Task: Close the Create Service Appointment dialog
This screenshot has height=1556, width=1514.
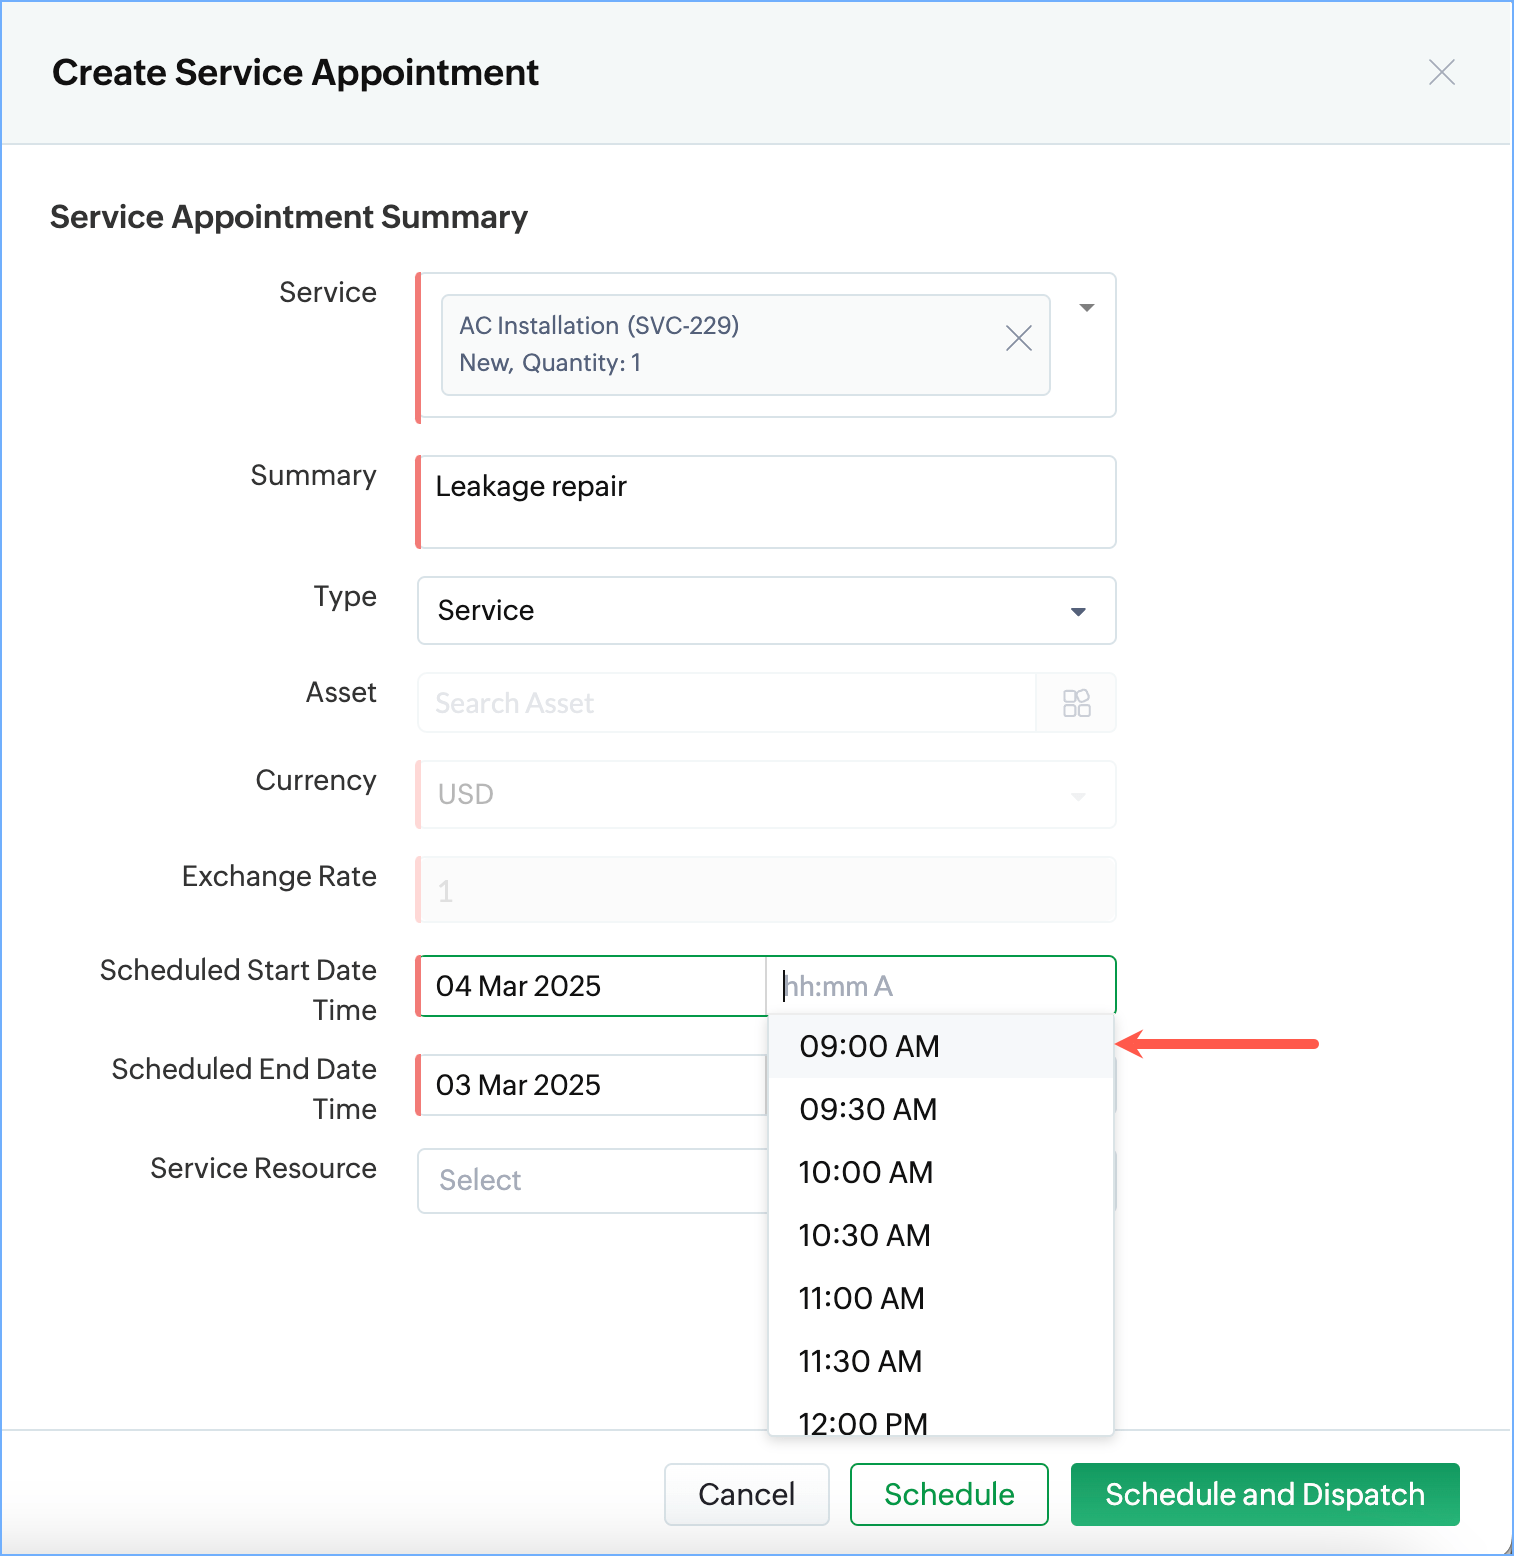Action: pos(1441,72)
